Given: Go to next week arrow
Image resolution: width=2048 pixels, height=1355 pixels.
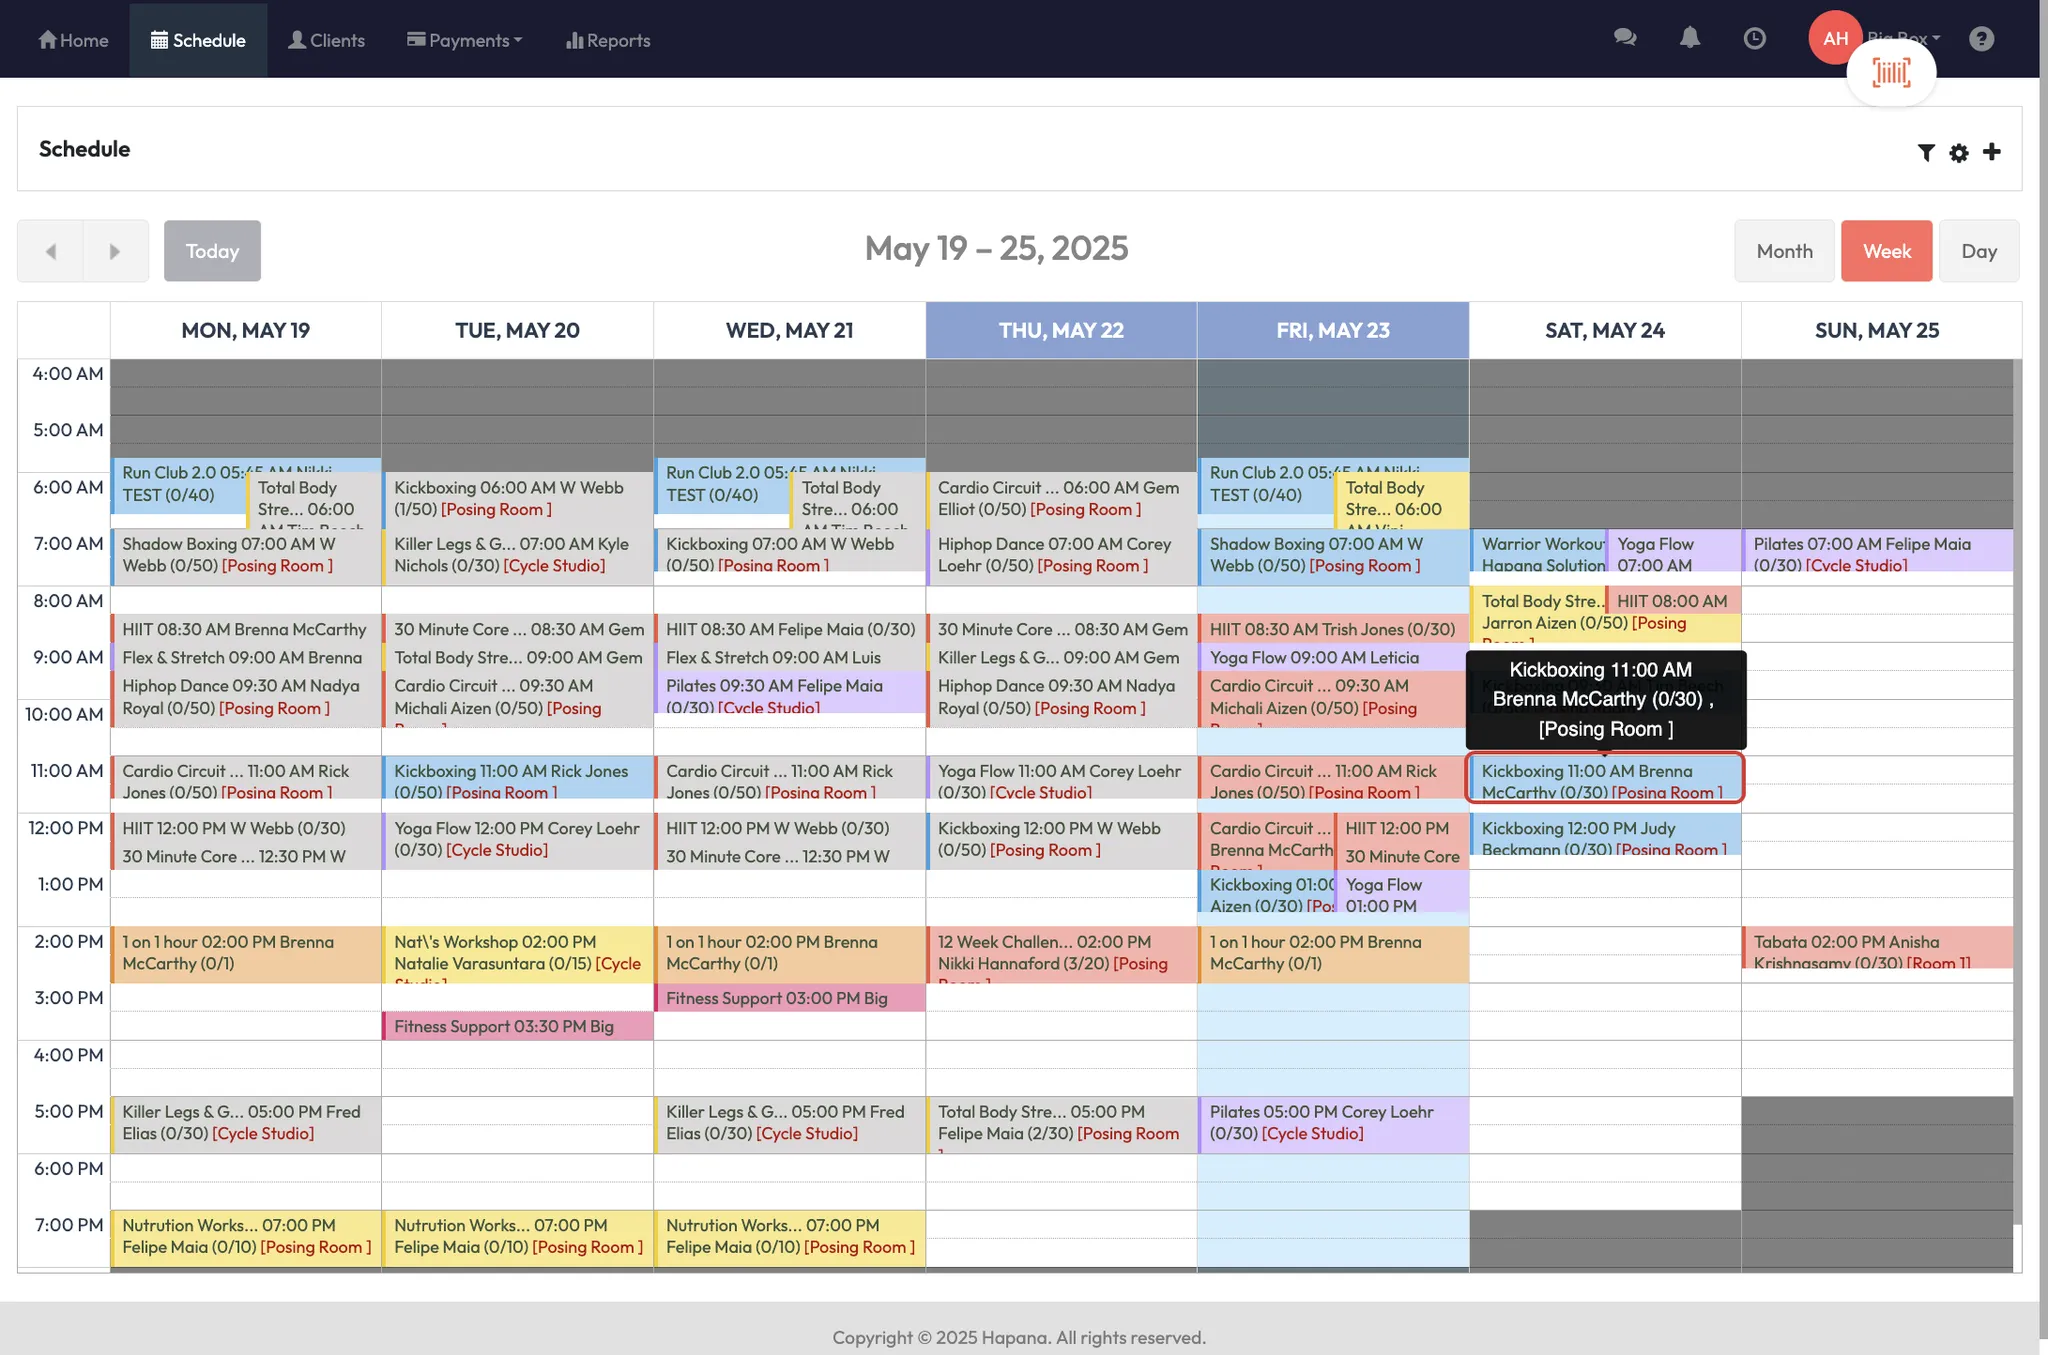Looking at the screenshot, I should pos(115,251).
